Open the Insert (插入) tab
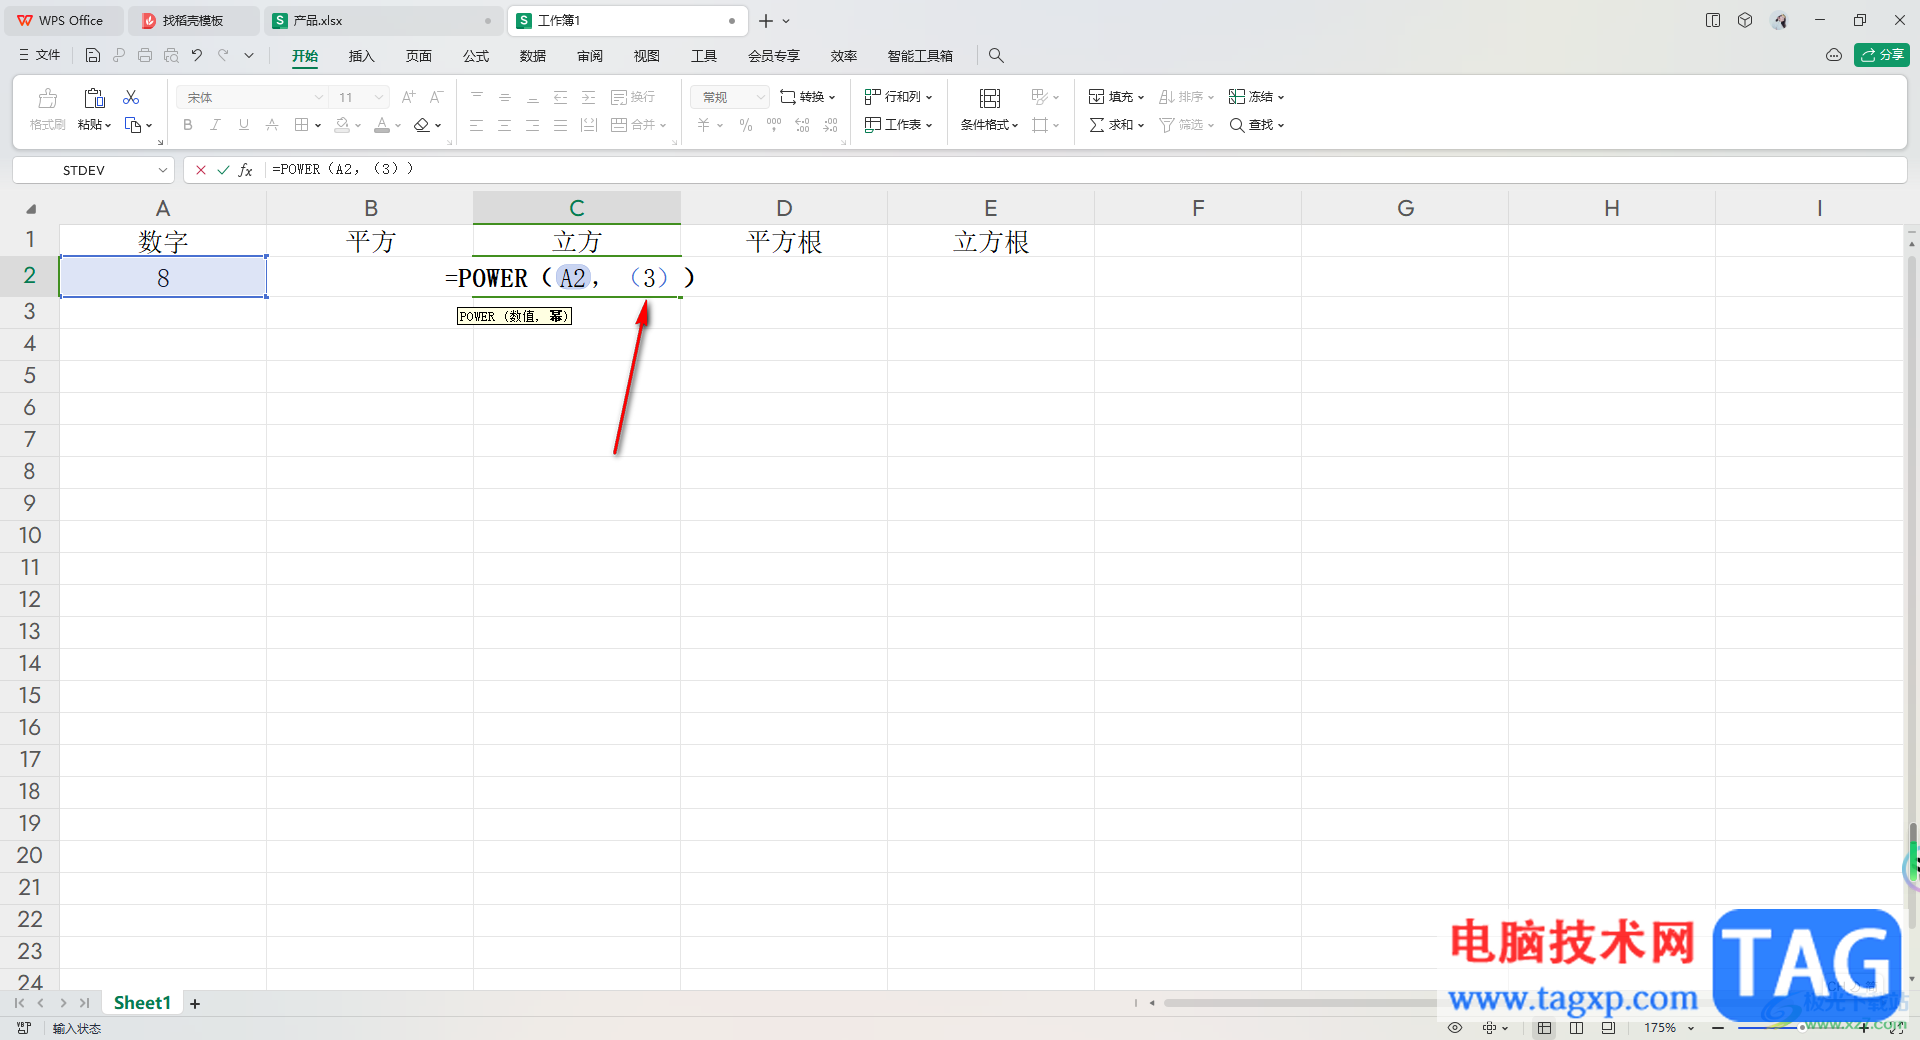 (361, 56)
